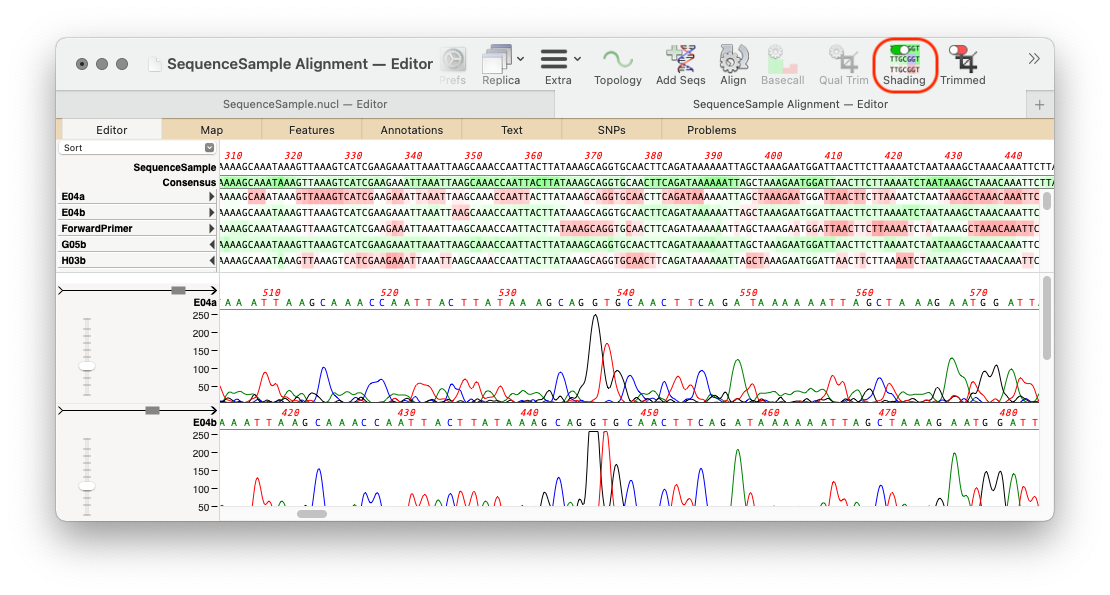
Task: Switch to the Problems tab
Action: [x=711, y=130]
